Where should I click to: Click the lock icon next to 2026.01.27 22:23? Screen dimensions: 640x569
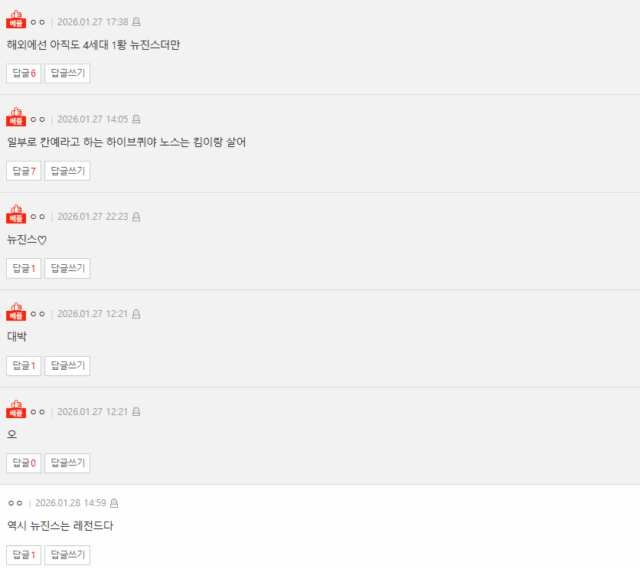tap(136, 217)
